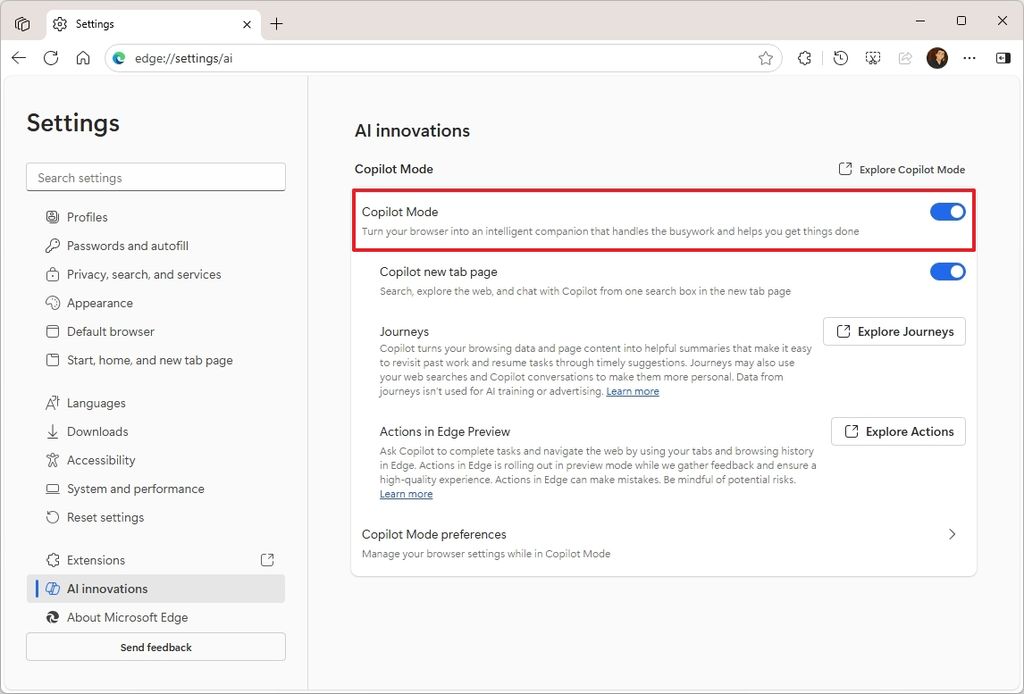Click the Explore Actions button
This screenshot has height=694, width=1024.
[898, 432]
